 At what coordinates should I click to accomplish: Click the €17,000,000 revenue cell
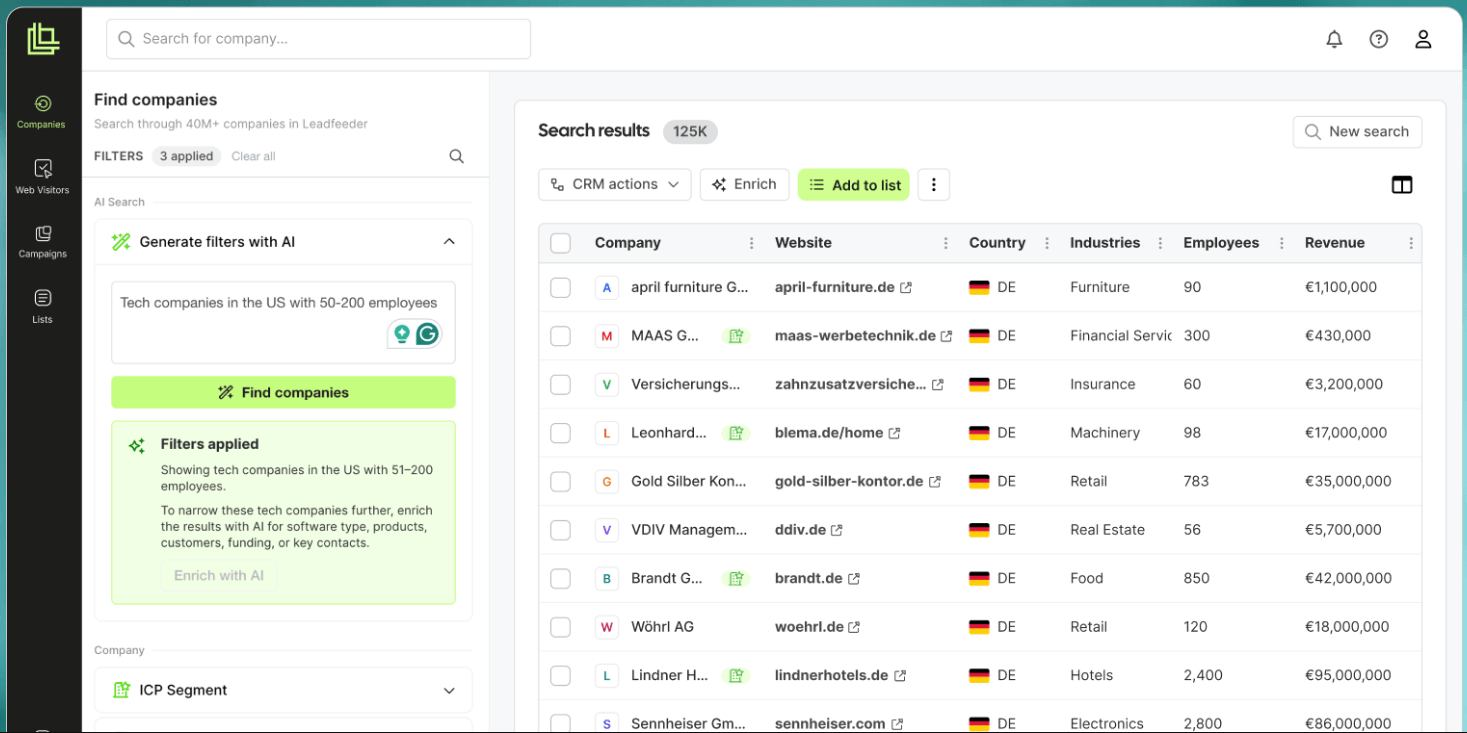(1346, 433)
